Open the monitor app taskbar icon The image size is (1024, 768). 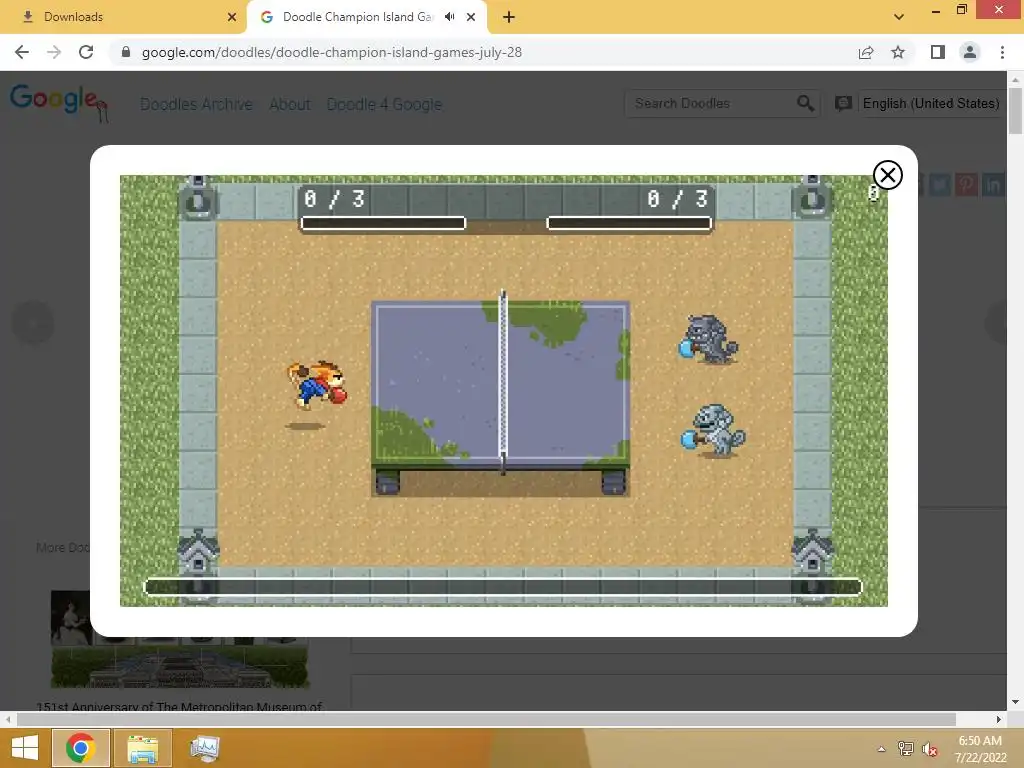204,748
